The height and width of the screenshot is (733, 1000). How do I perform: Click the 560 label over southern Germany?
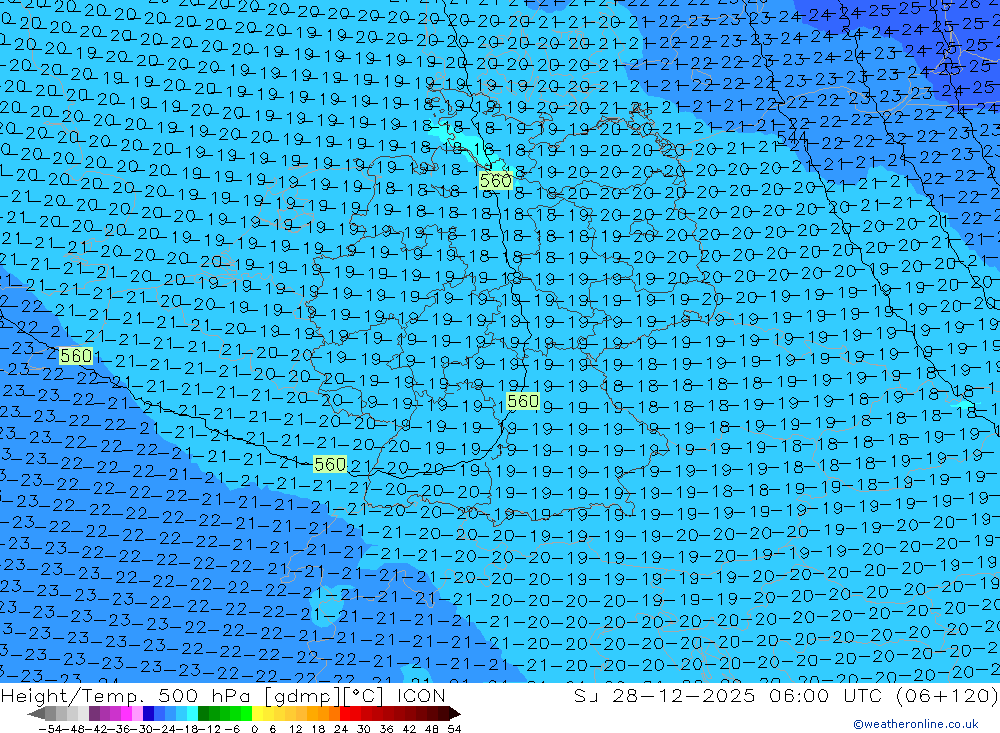[522, 401]
